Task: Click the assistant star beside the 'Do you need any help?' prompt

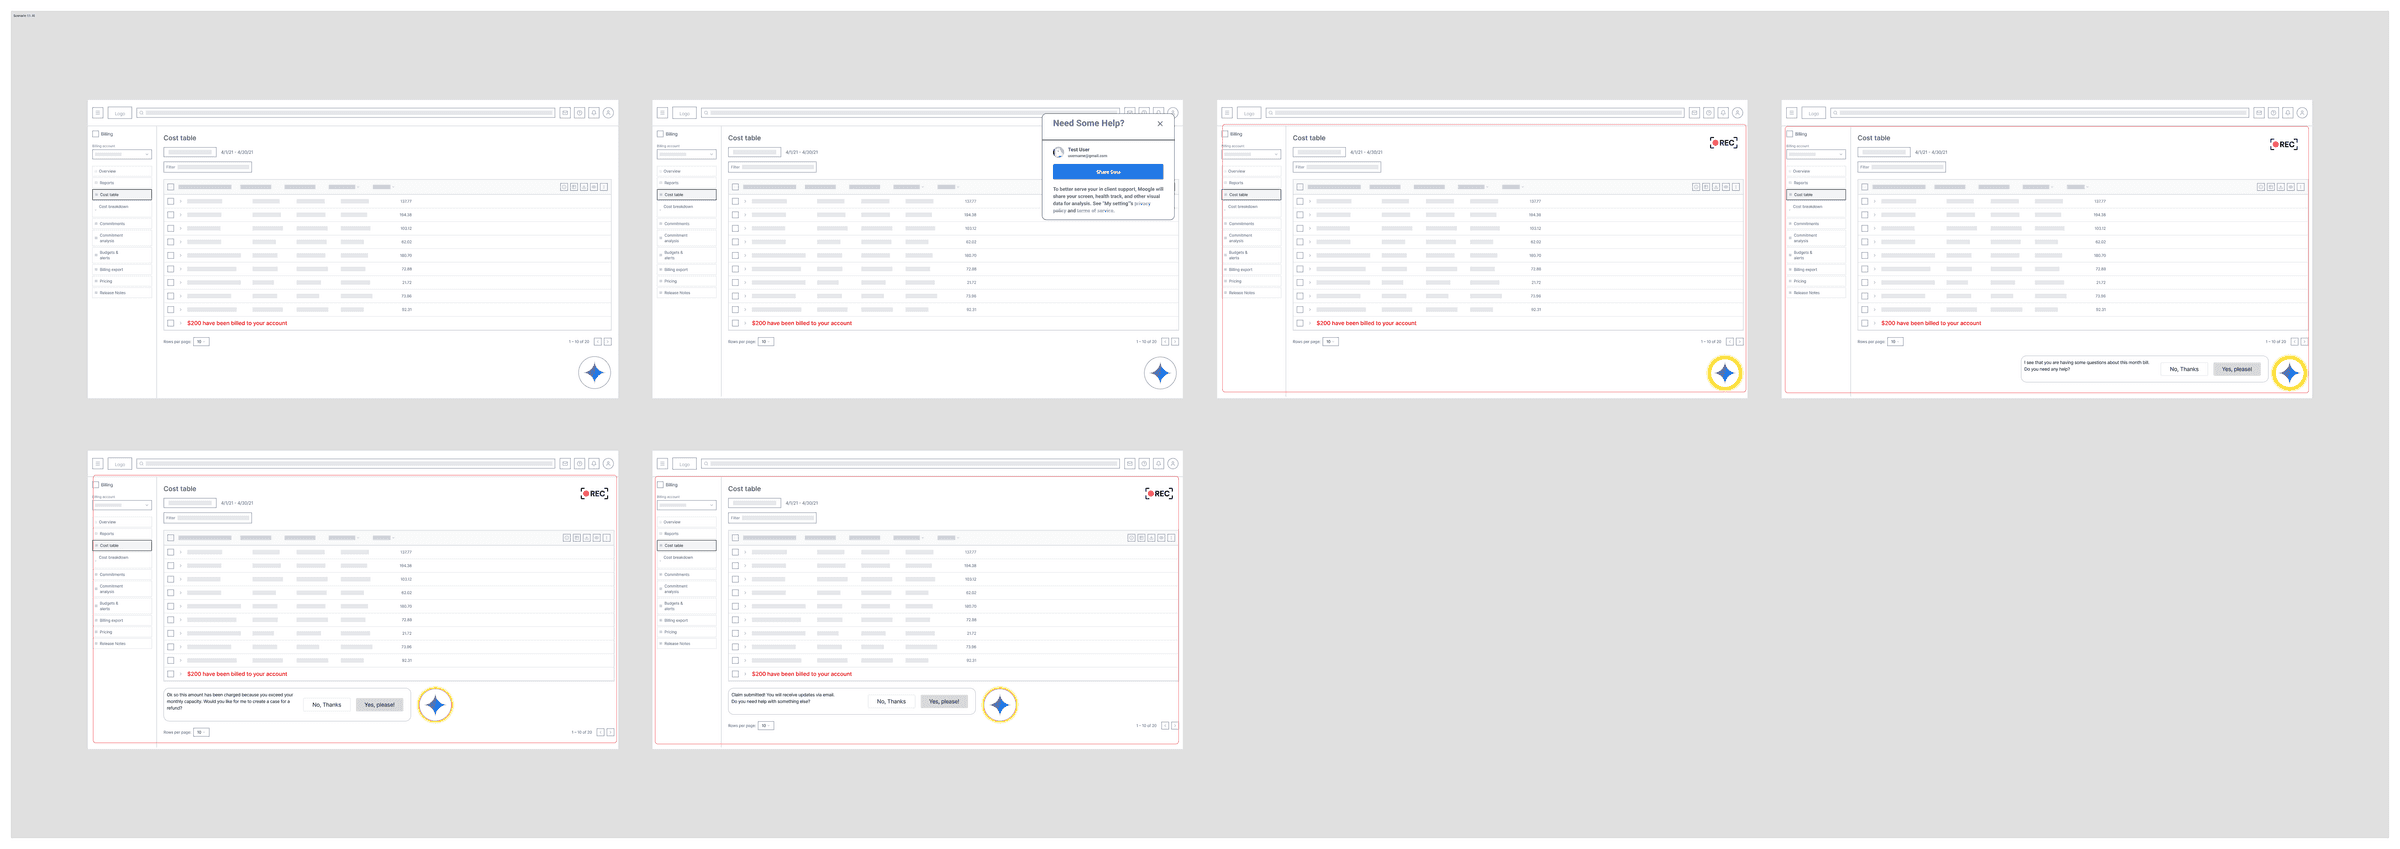Action: (x=2289, y=373)
